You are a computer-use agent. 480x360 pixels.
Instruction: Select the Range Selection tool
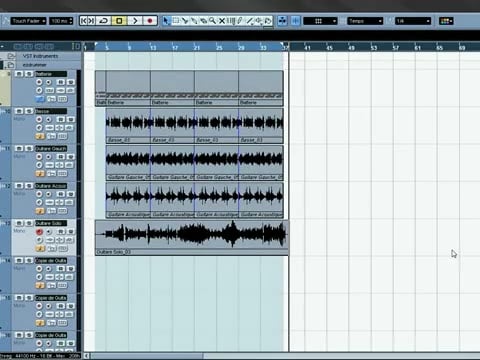[175, 21]
